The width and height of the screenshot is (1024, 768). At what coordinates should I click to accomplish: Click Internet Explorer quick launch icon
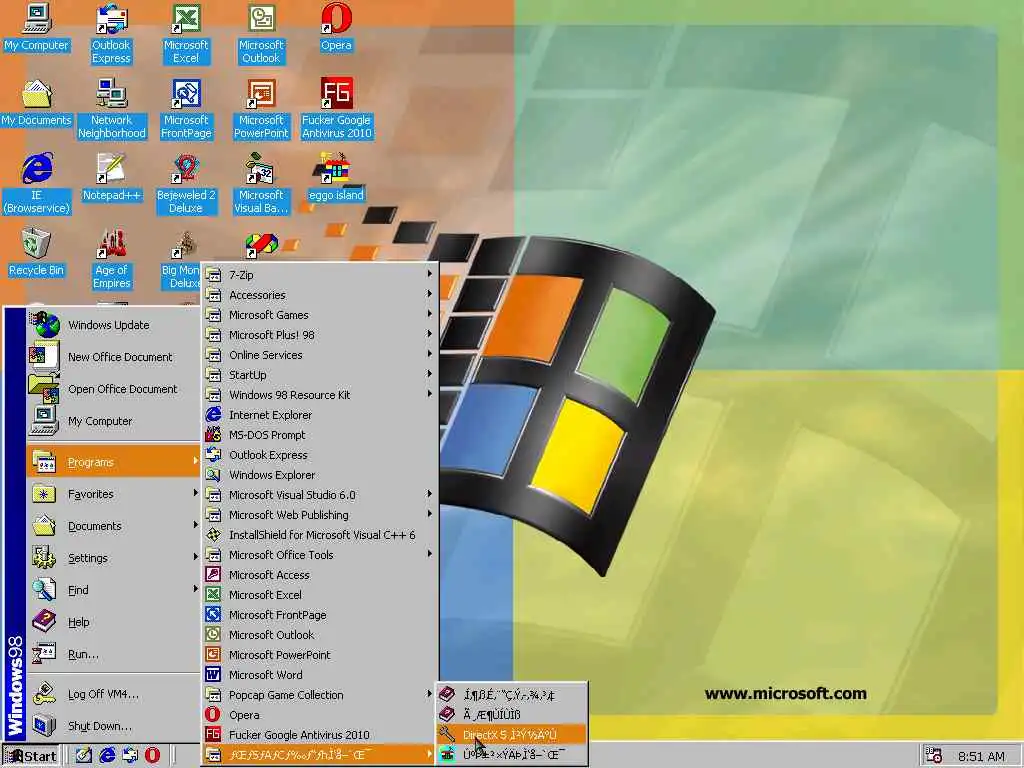point(106,756)
